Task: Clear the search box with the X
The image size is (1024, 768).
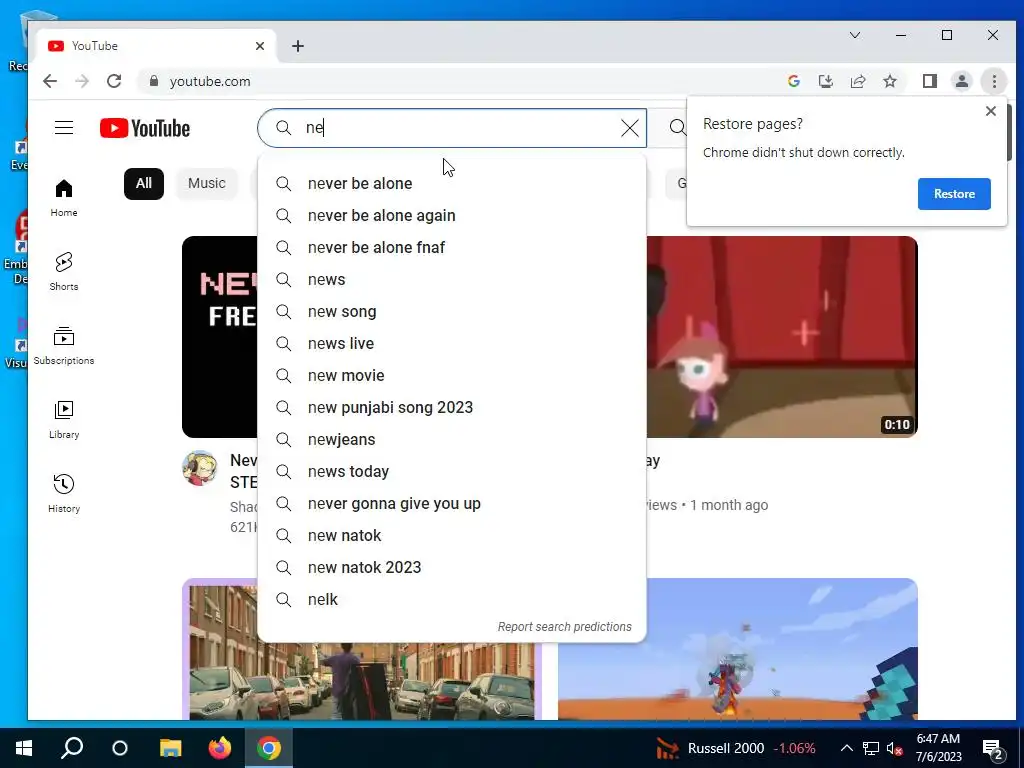Action: (630, 128)
